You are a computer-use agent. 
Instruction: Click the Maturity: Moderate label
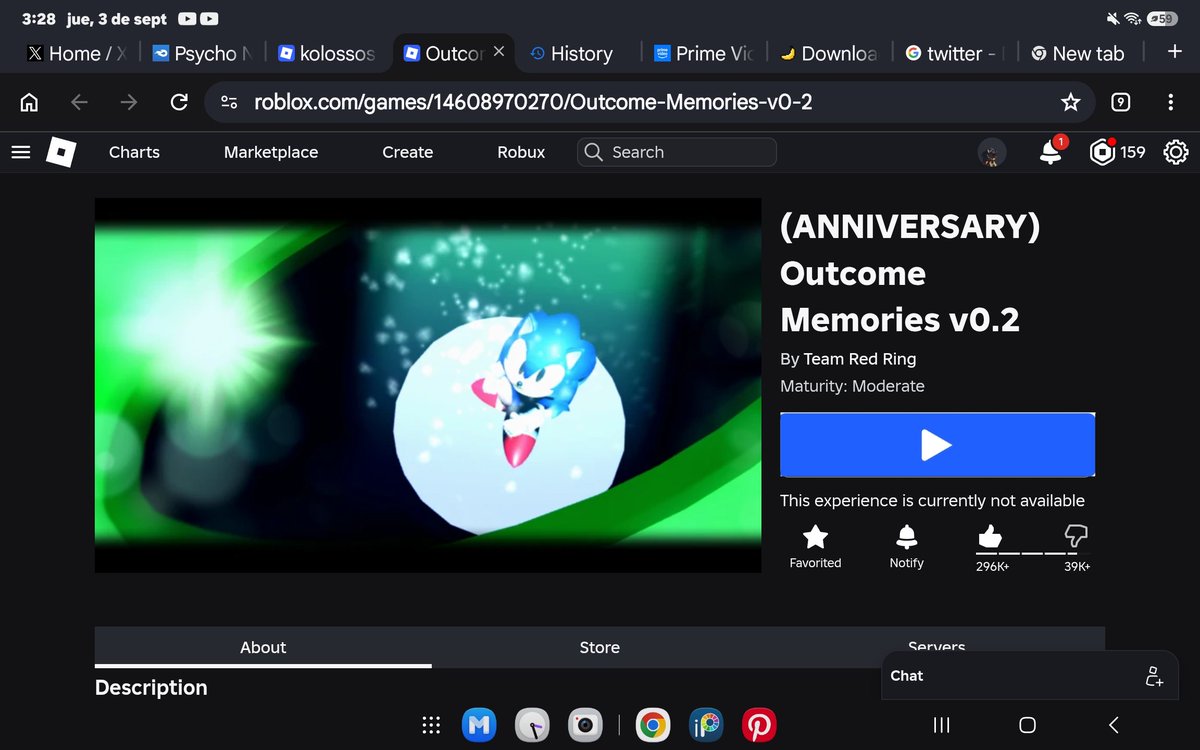(x=852, y=386)
